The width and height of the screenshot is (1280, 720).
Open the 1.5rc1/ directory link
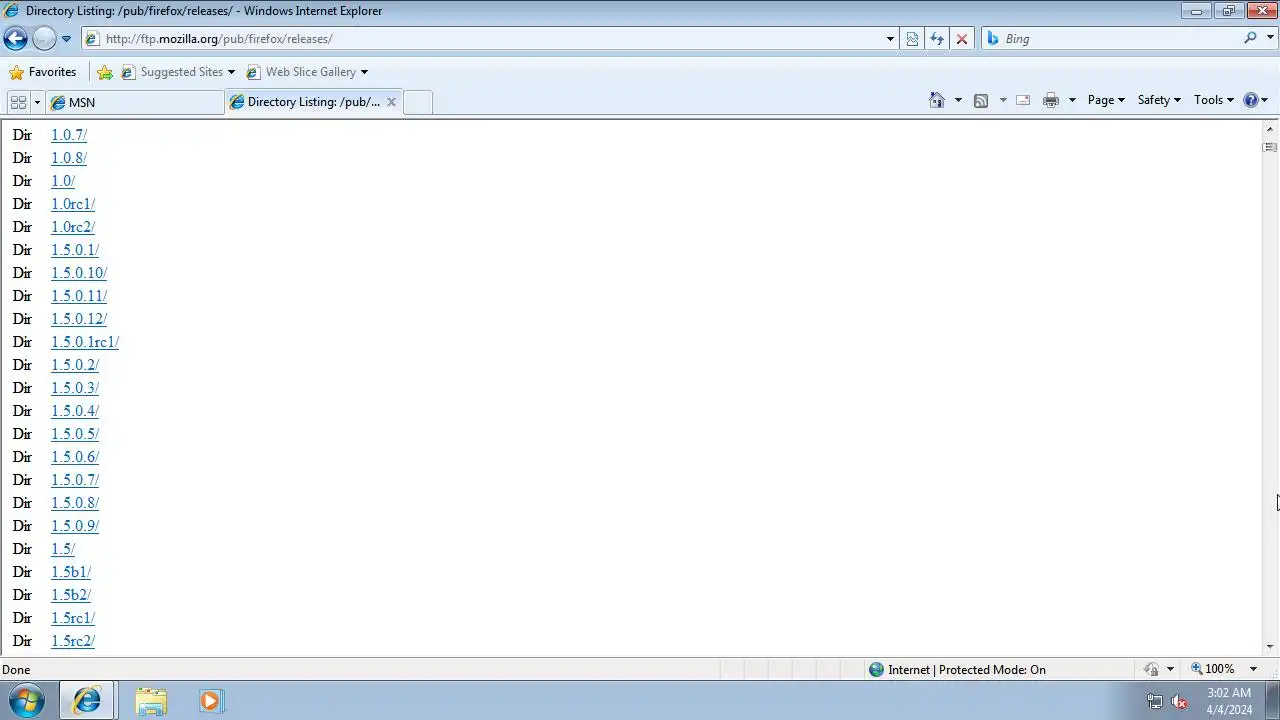pyautogui.click(x=73, y=618)
